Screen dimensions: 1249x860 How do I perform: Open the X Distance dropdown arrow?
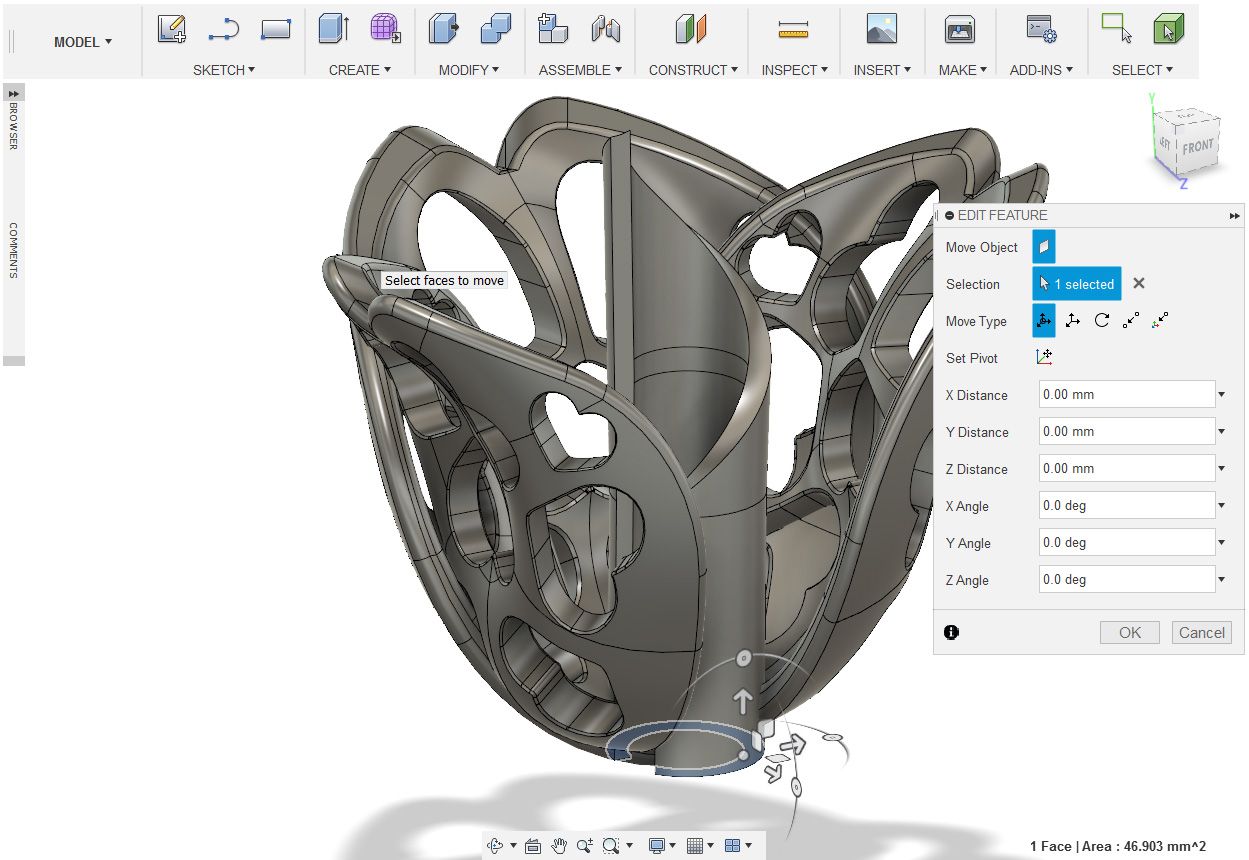[x=1222, y=394]
